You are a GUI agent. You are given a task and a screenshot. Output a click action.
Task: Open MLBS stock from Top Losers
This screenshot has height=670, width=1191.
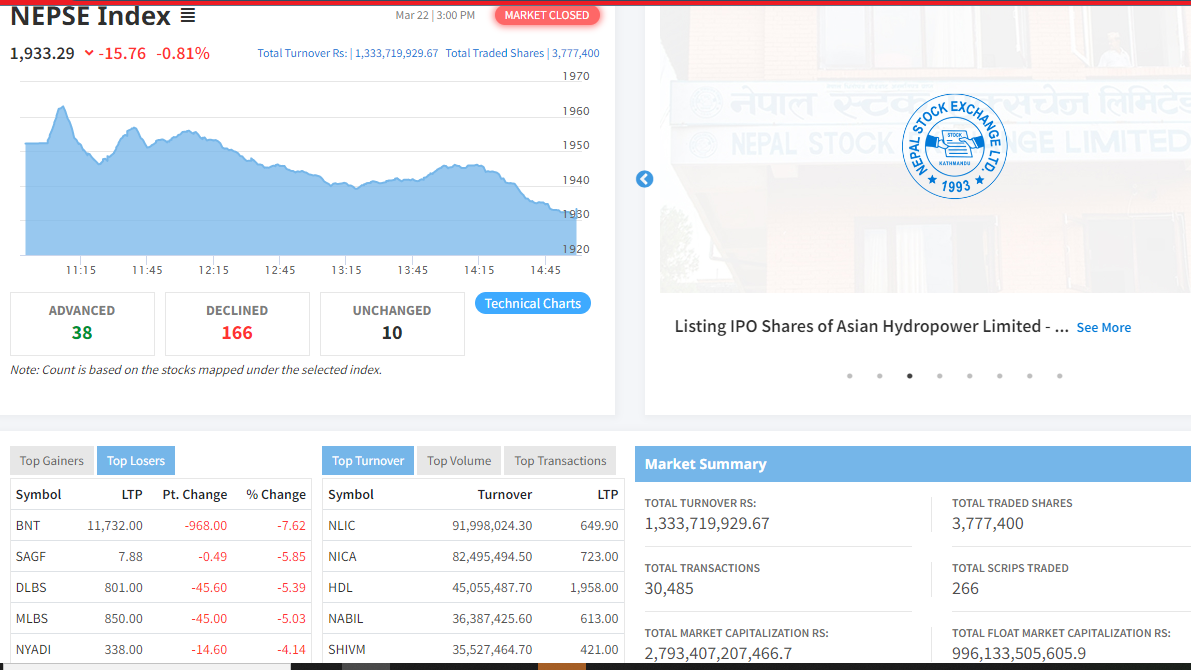[32, 619]
